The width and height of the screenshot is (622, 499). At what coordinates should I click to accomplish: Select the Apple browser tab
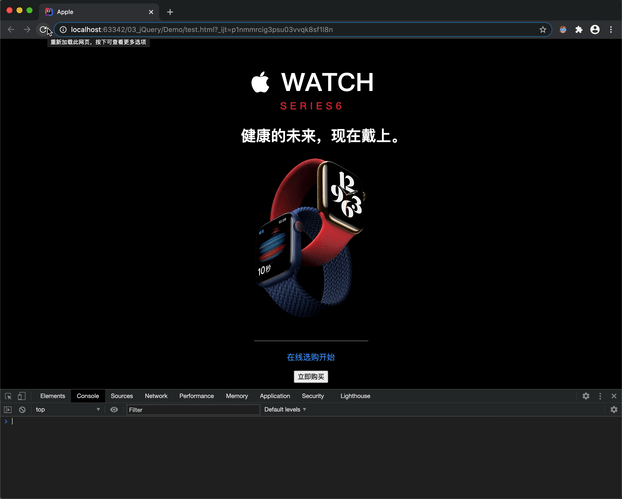point(99,12)
